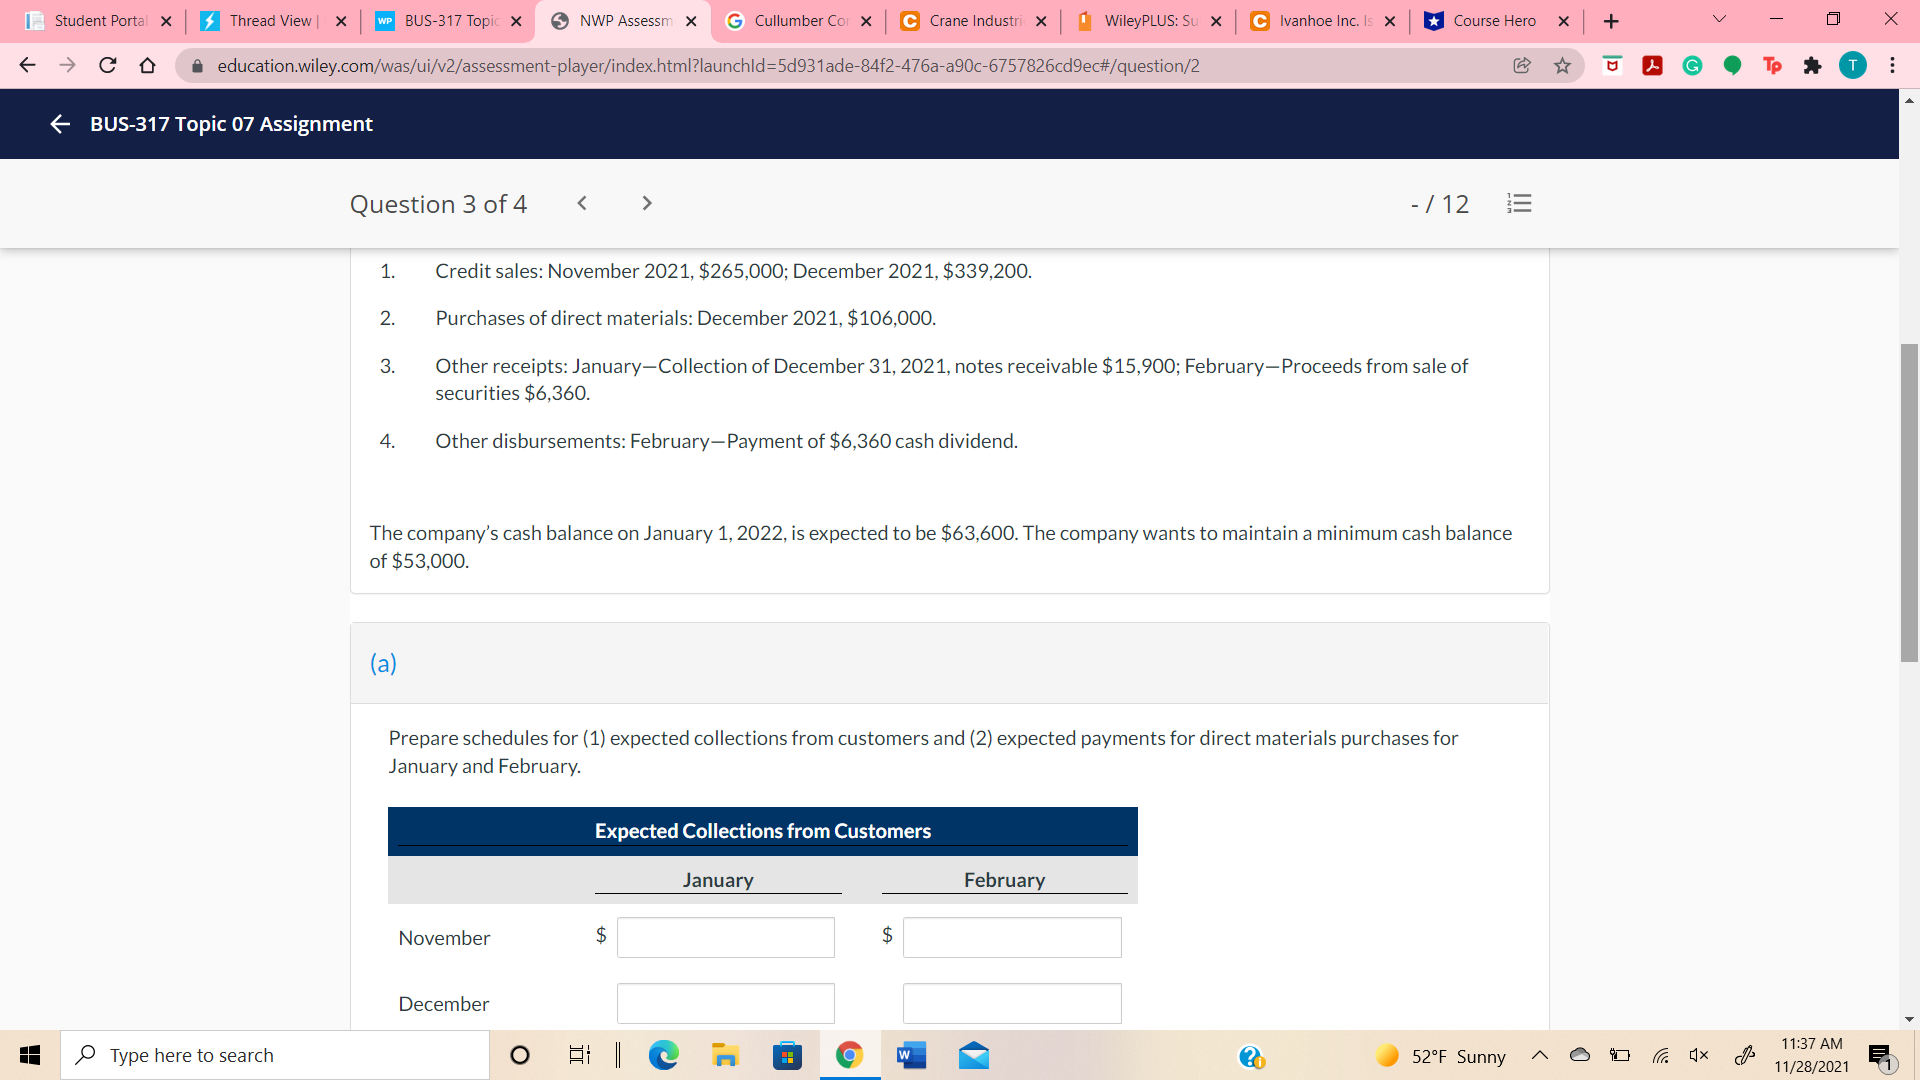
Task: Open a new browser tab
Action: pos(1611,21)
